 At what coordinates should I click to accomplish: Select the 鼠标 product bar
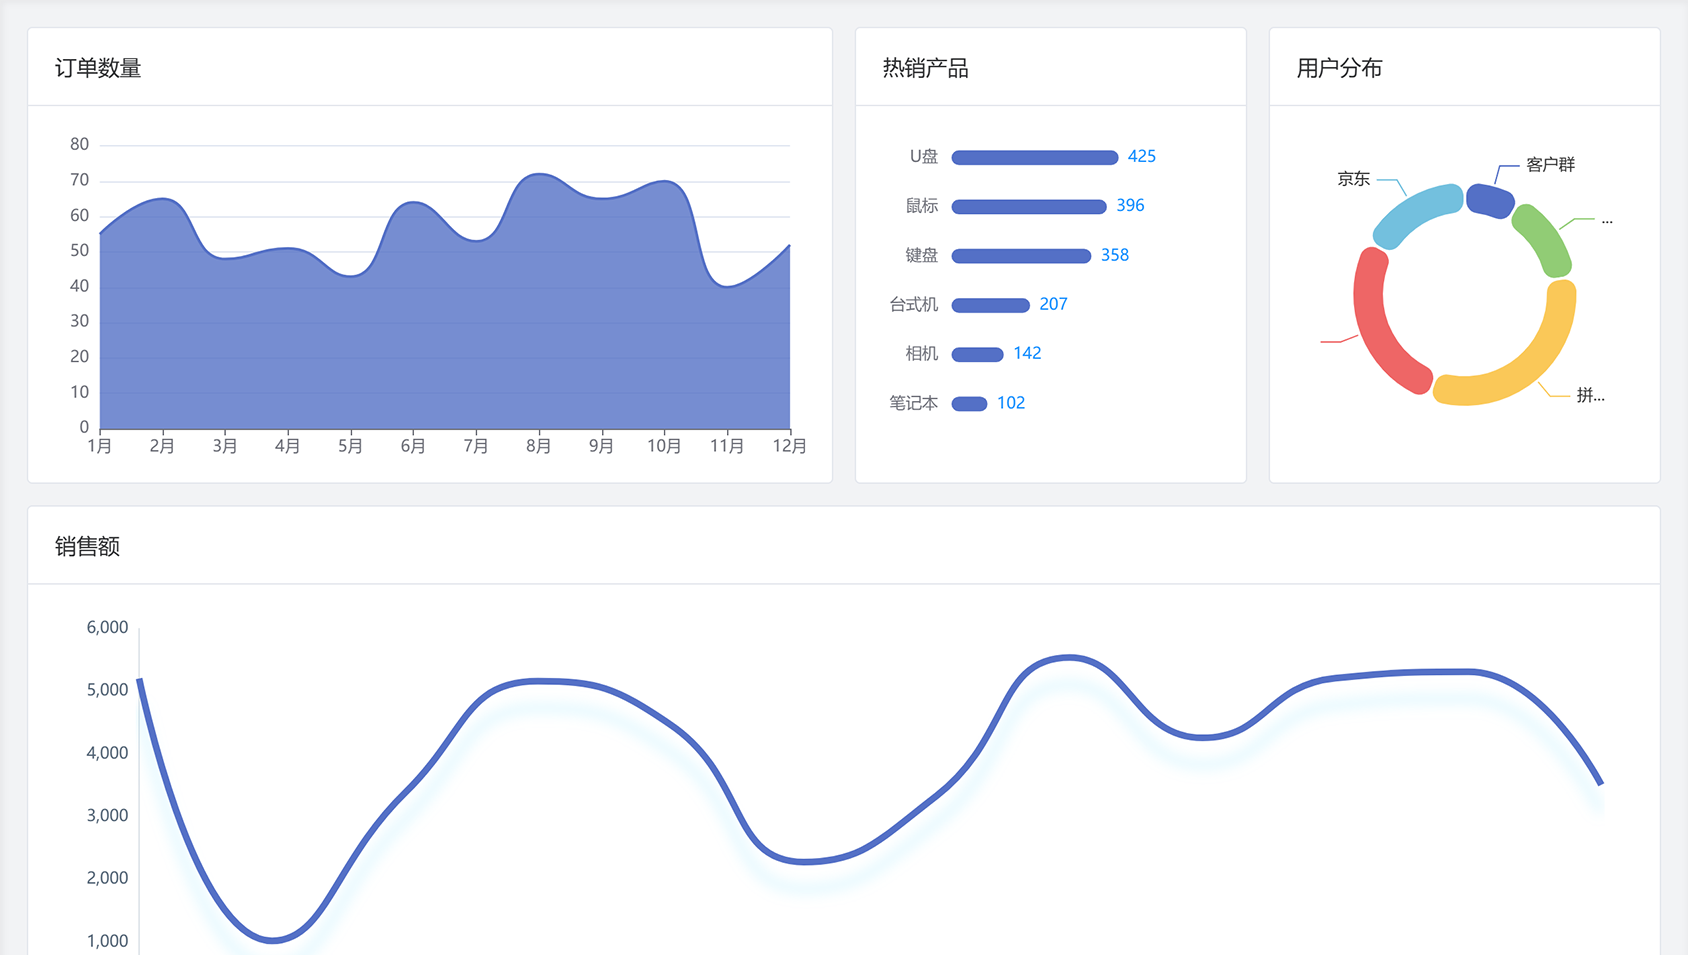(x=1028, y=206)
